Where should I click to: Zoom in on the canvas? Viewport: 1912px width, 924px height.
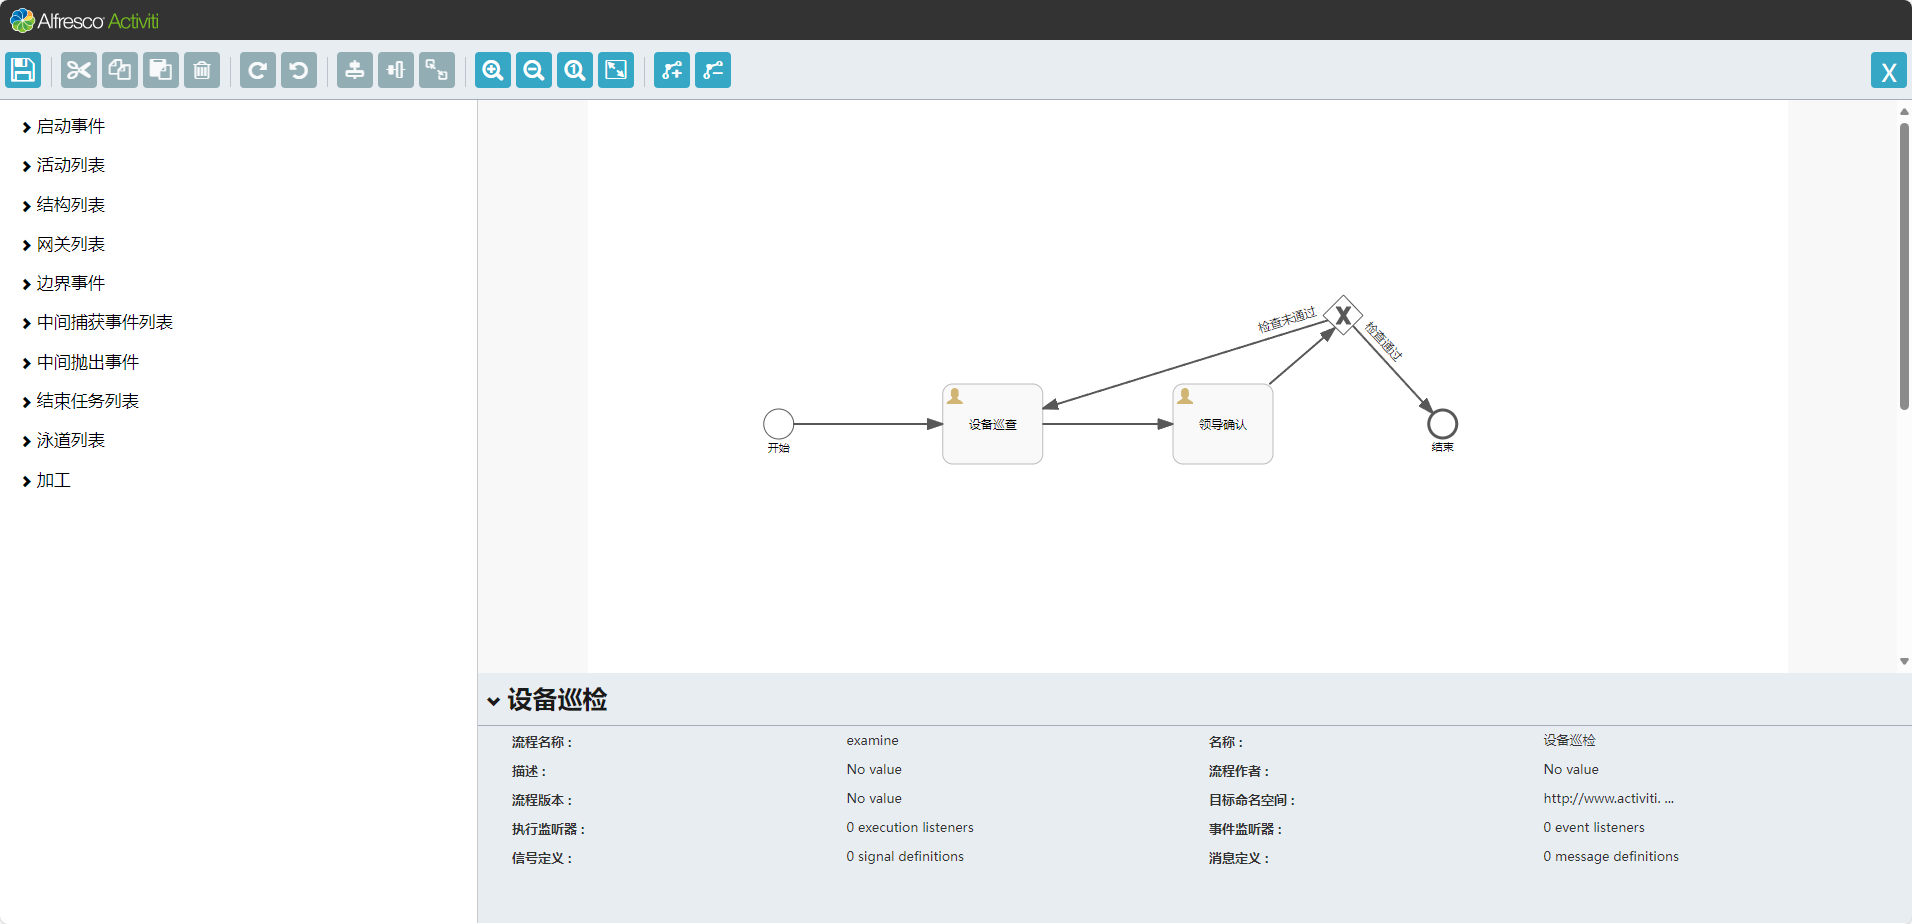tap(493, 70)
